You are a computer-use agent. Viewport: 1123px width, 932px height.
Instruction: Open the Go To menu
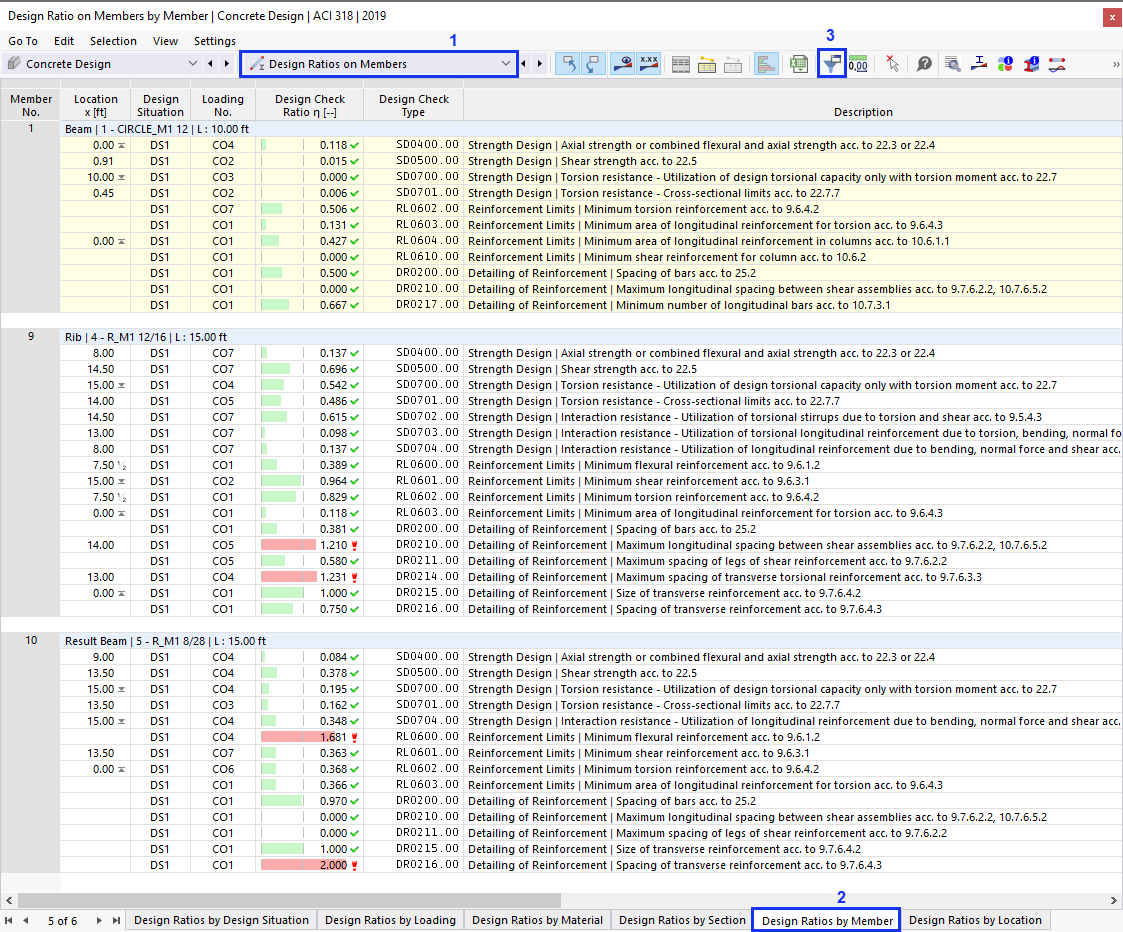click(23, 41)
